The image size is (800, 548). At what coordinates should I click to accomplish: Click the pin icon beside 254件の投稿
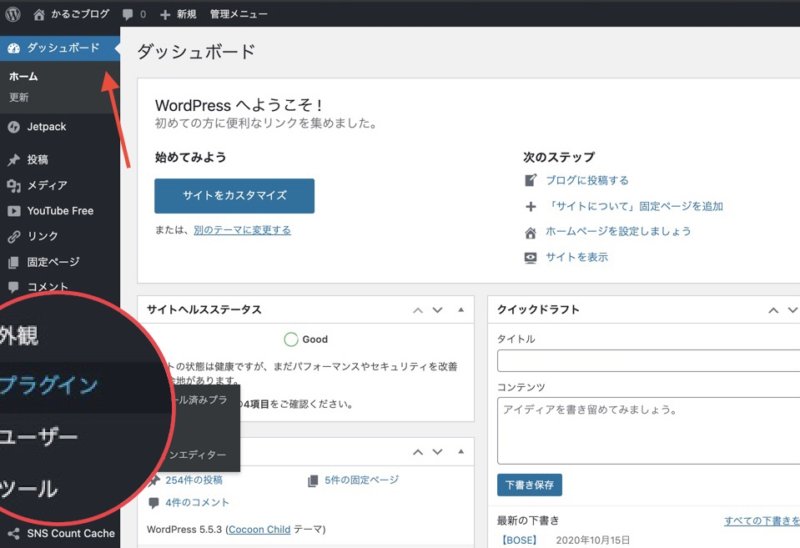tap(154, 481)
